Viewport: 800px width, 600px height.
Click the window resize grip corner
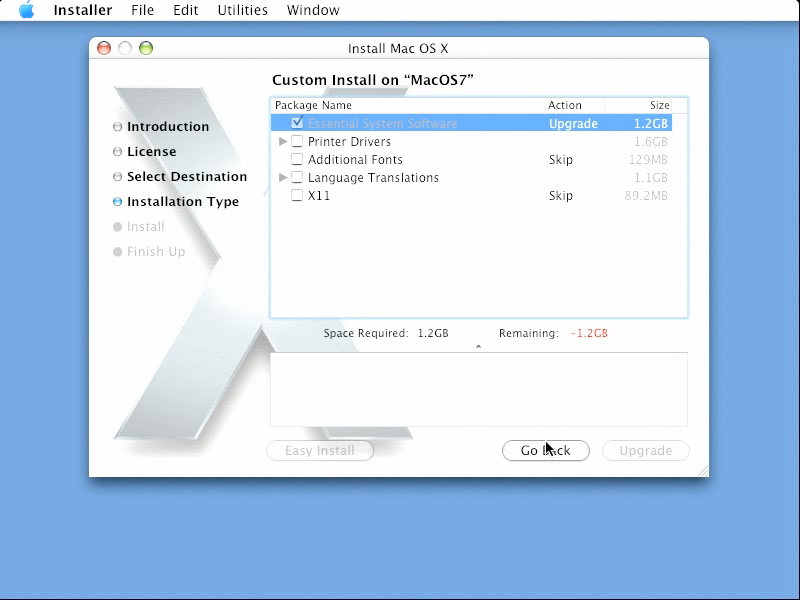coord(703,471)
